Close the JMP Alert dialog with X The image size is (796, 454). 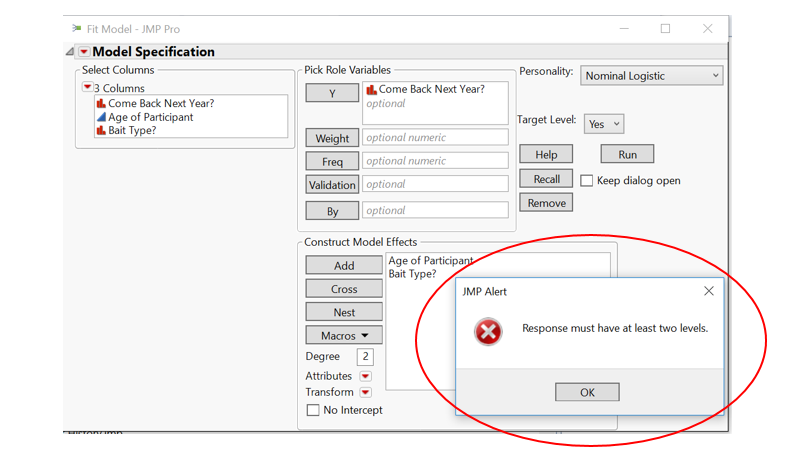click(x=709, y=291)
